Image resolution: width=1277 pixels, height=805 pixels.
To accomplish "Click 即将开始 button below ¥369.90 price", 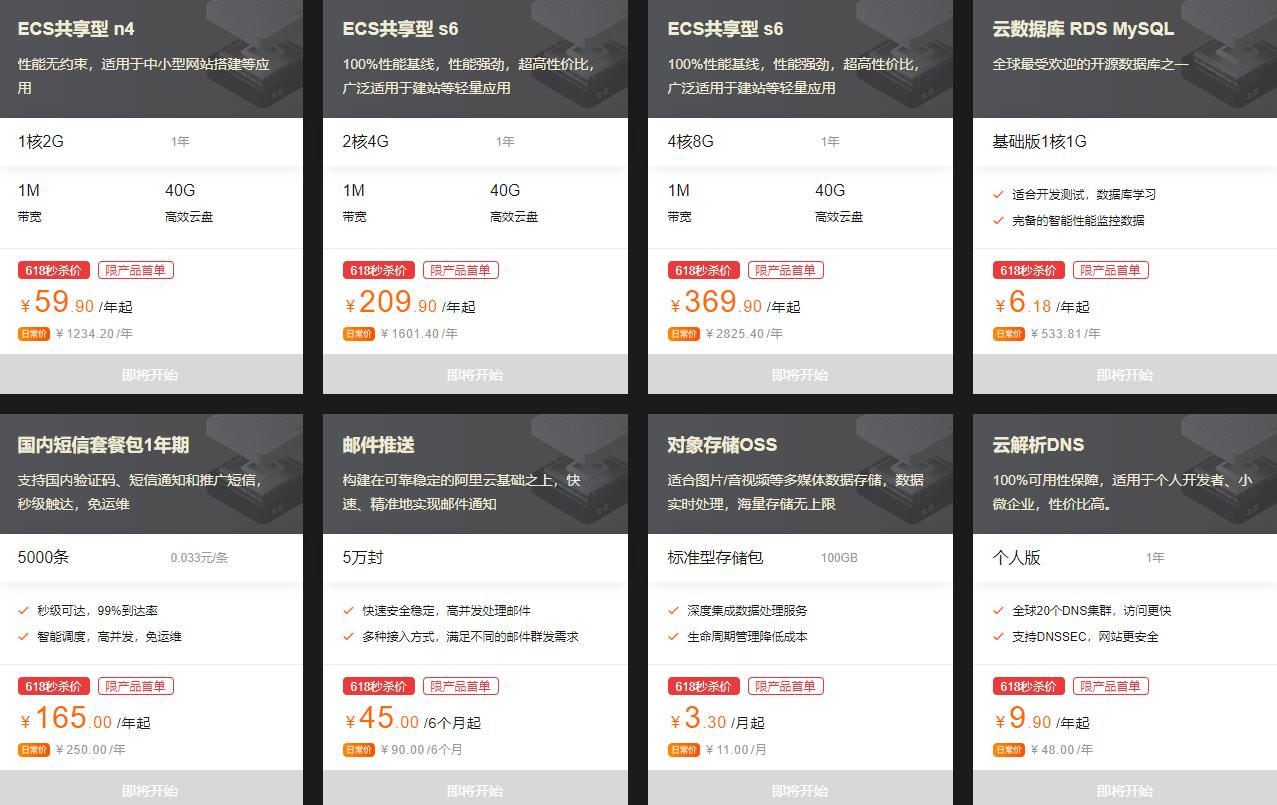I will [x=800, y=375].
